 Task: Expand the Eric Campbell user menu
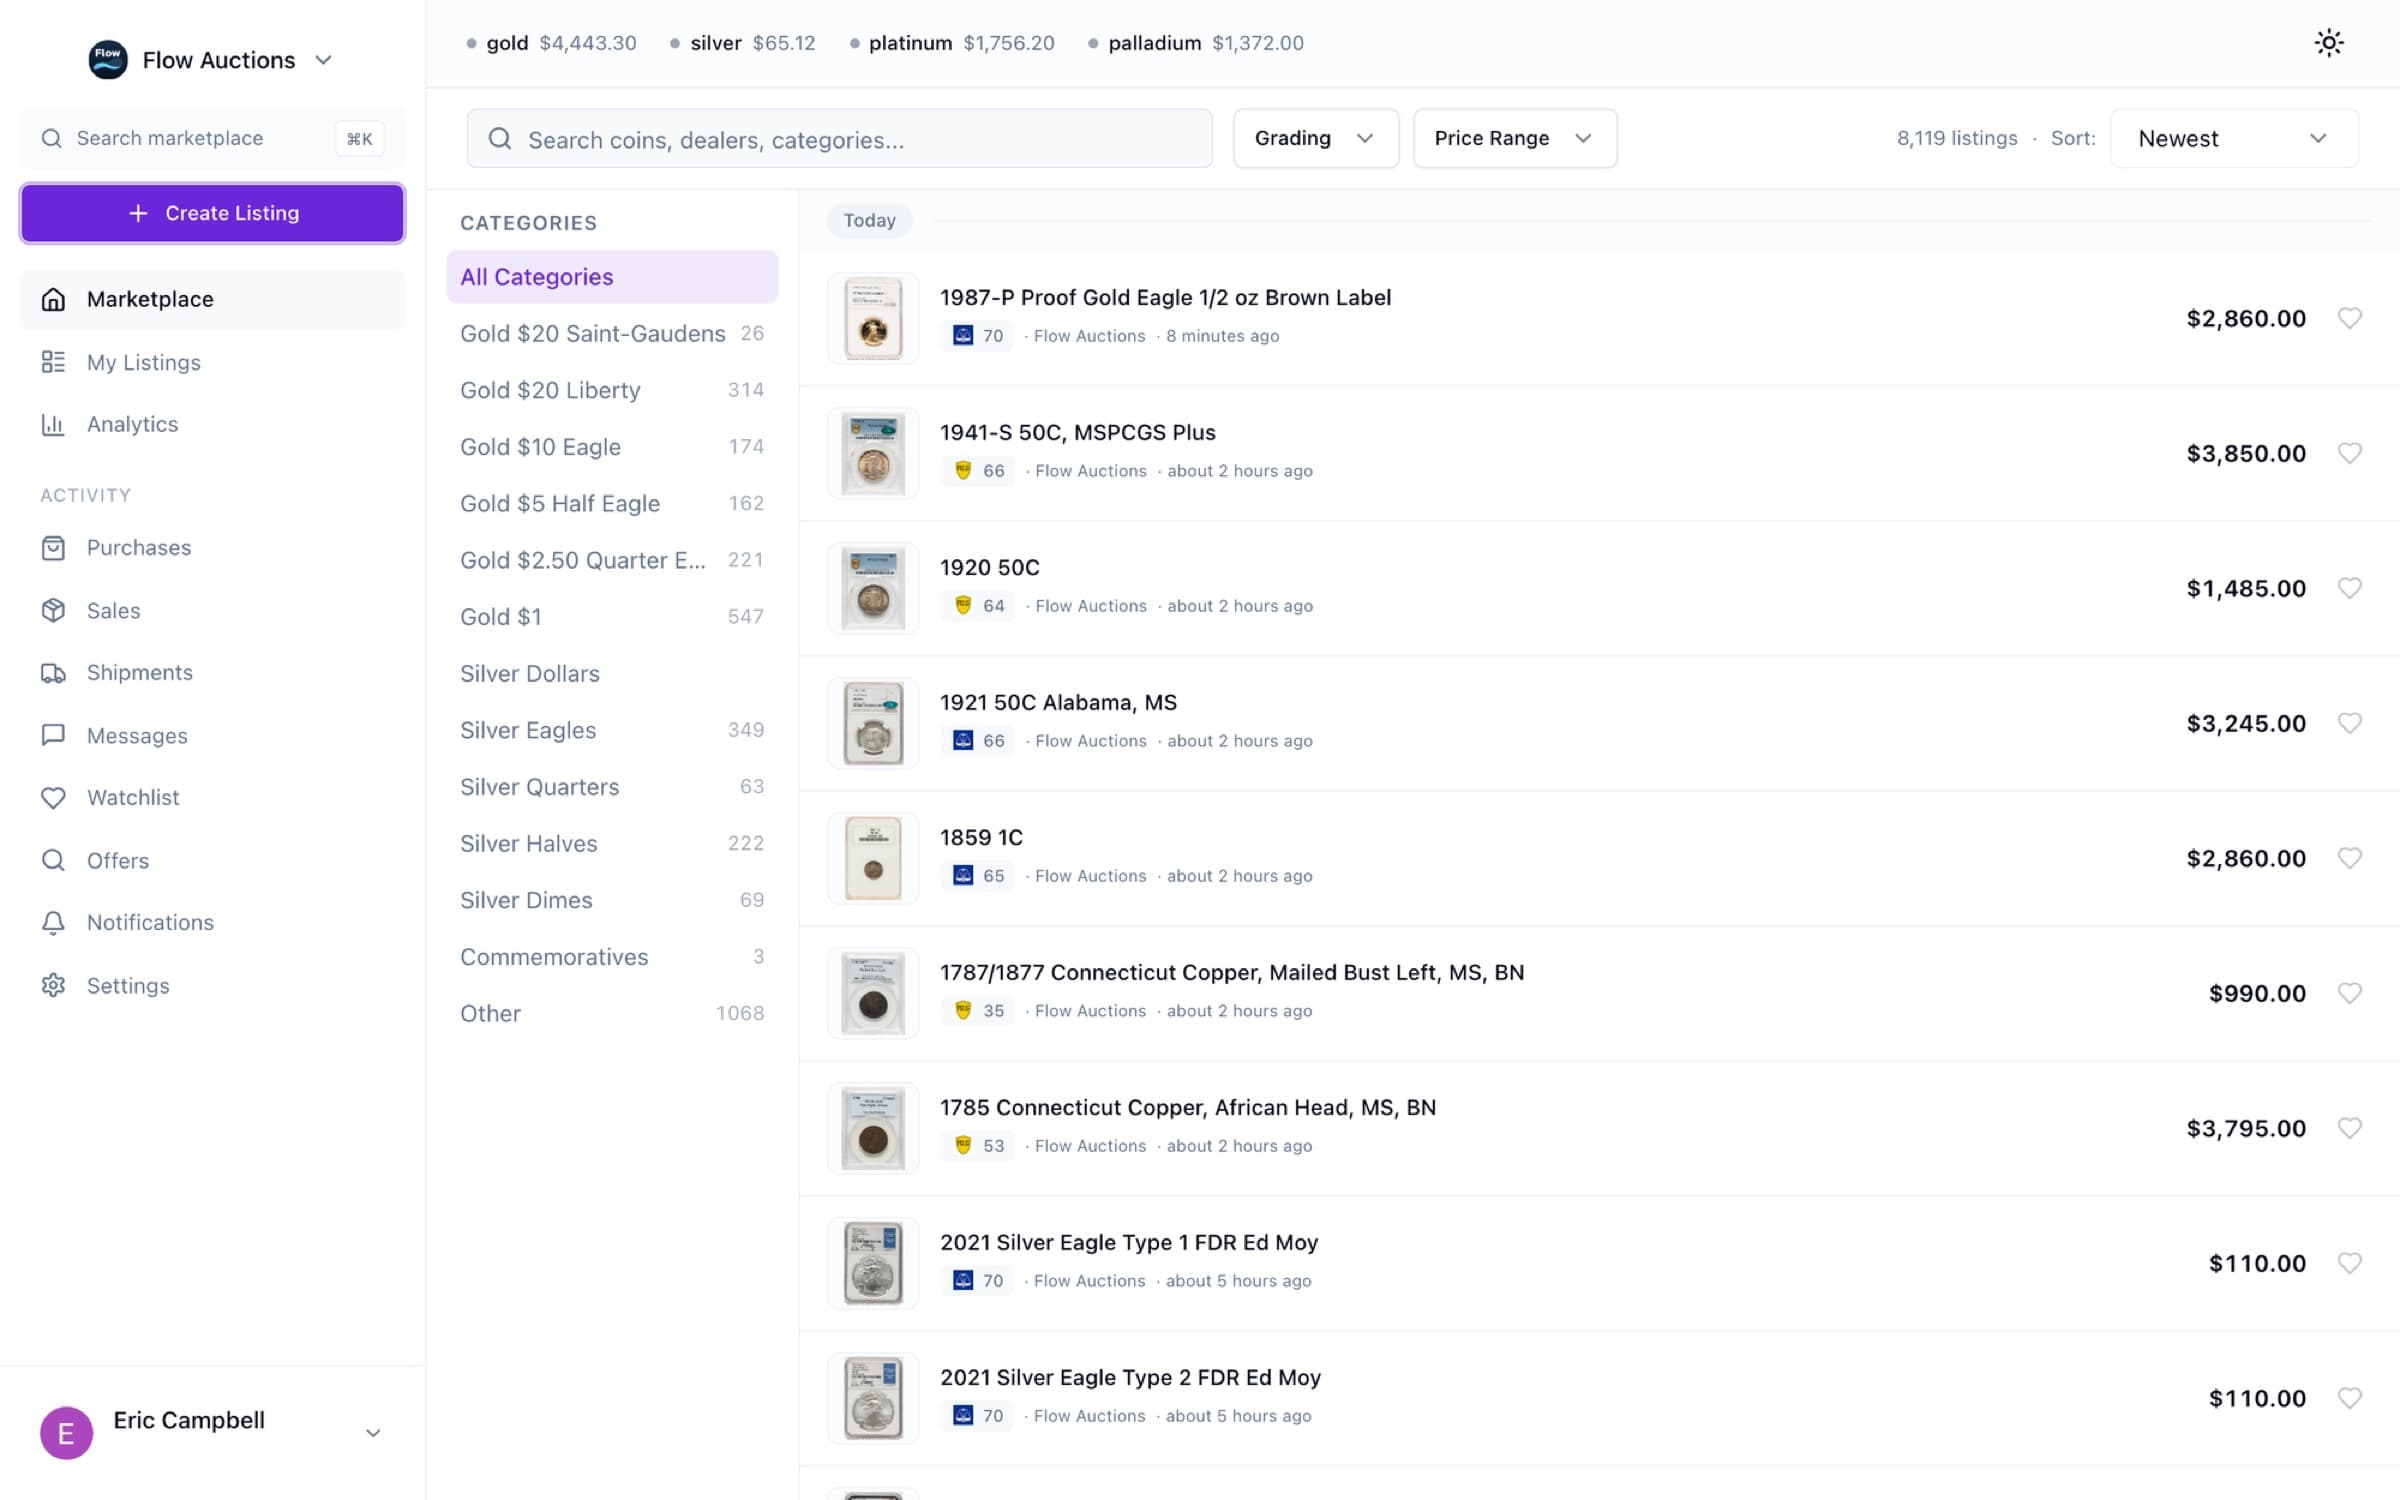[373, 1433]
